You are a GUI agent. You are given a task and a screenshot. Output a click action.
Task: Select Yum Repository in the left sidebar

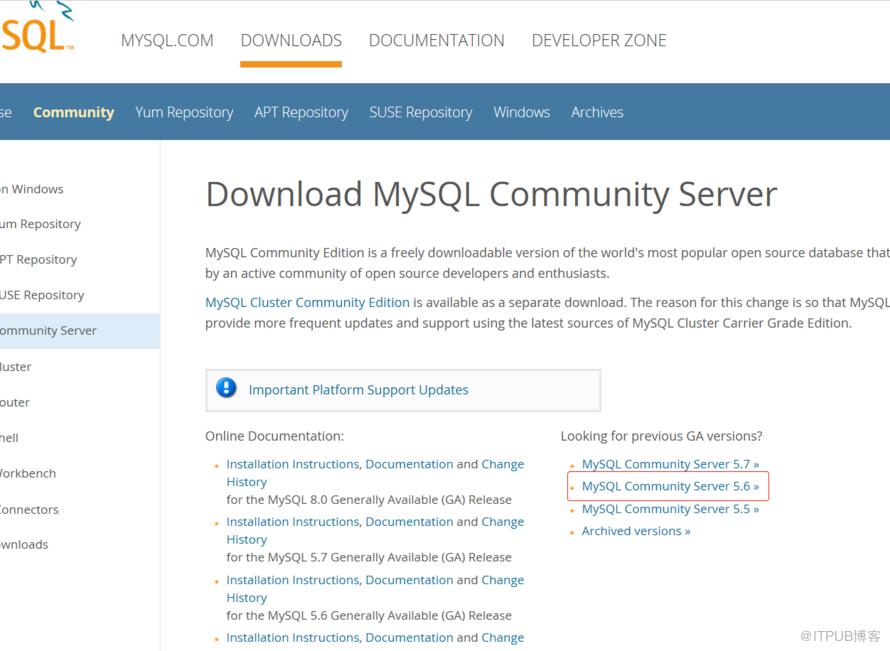click(x=40, y=224)
